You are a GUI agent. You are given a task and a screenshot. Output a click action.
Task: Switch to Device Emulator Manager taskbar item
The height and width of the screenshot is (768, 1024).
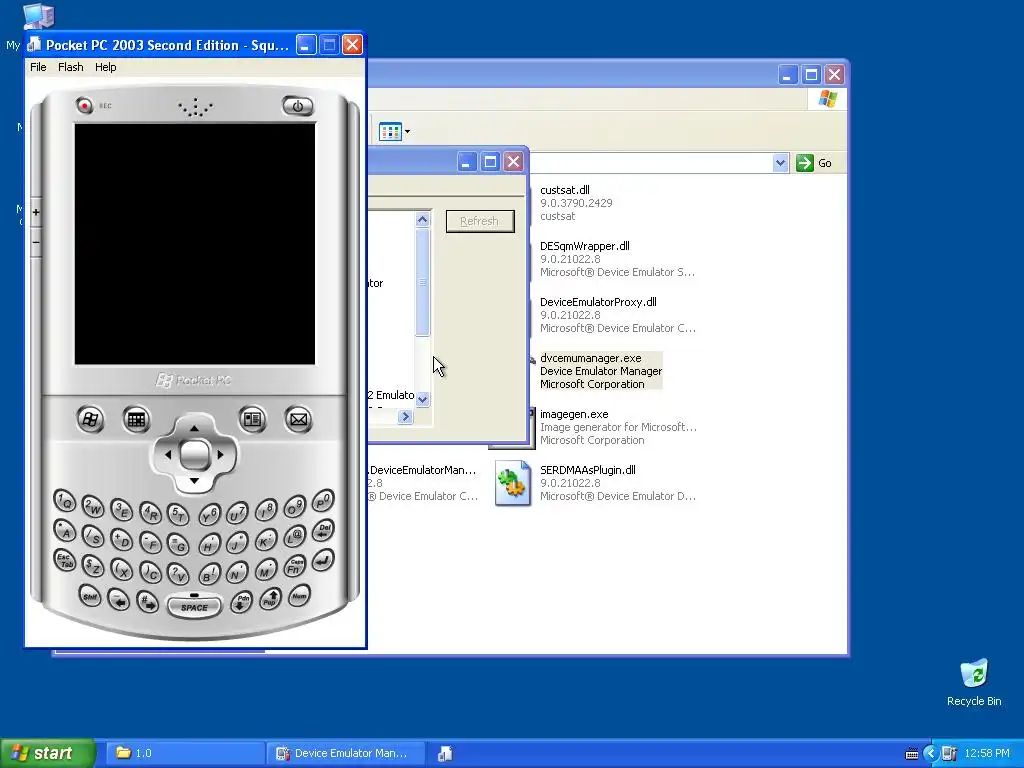pyautogui.click(x=346, y=753)
